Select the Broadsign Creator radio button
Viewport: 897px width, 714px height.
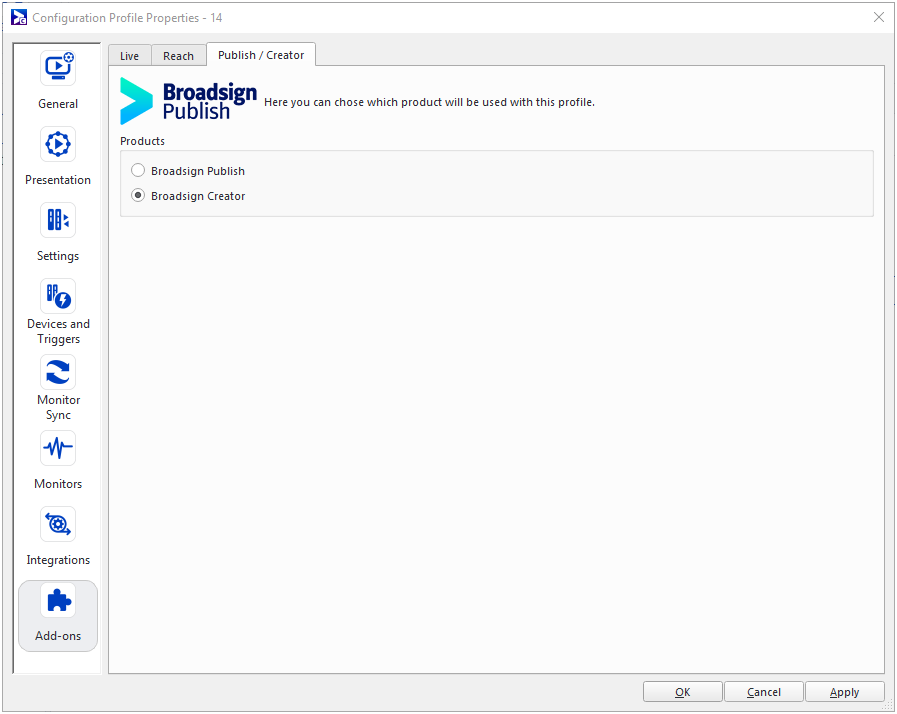tap(138, 196)
